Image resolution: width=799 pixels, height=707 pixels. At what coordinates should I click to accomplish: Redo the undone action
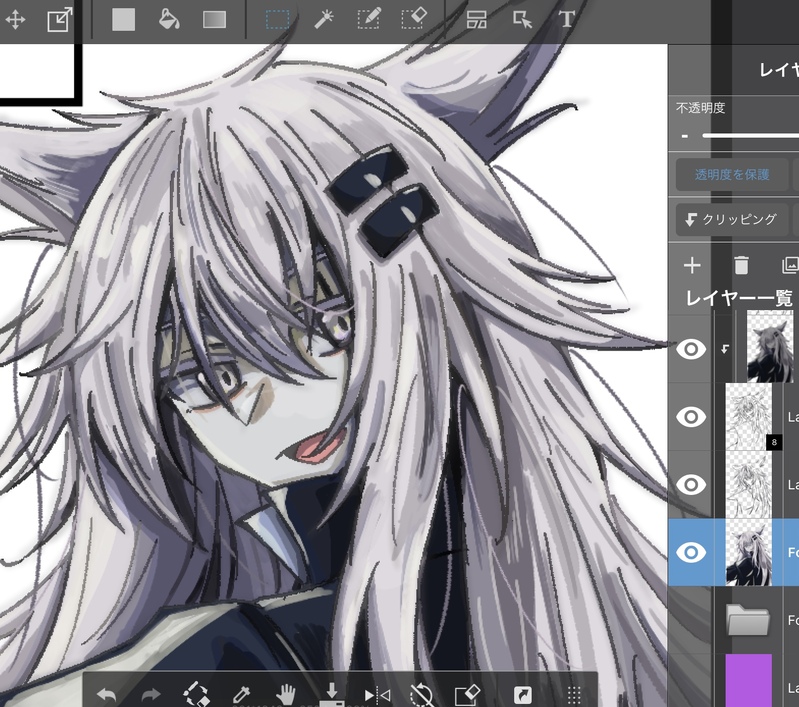click(x=151, y=694)
